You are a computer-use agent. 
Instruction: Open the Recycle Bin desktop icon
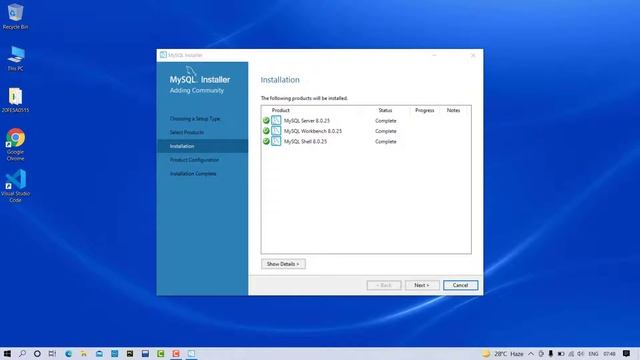click(16, 16)
